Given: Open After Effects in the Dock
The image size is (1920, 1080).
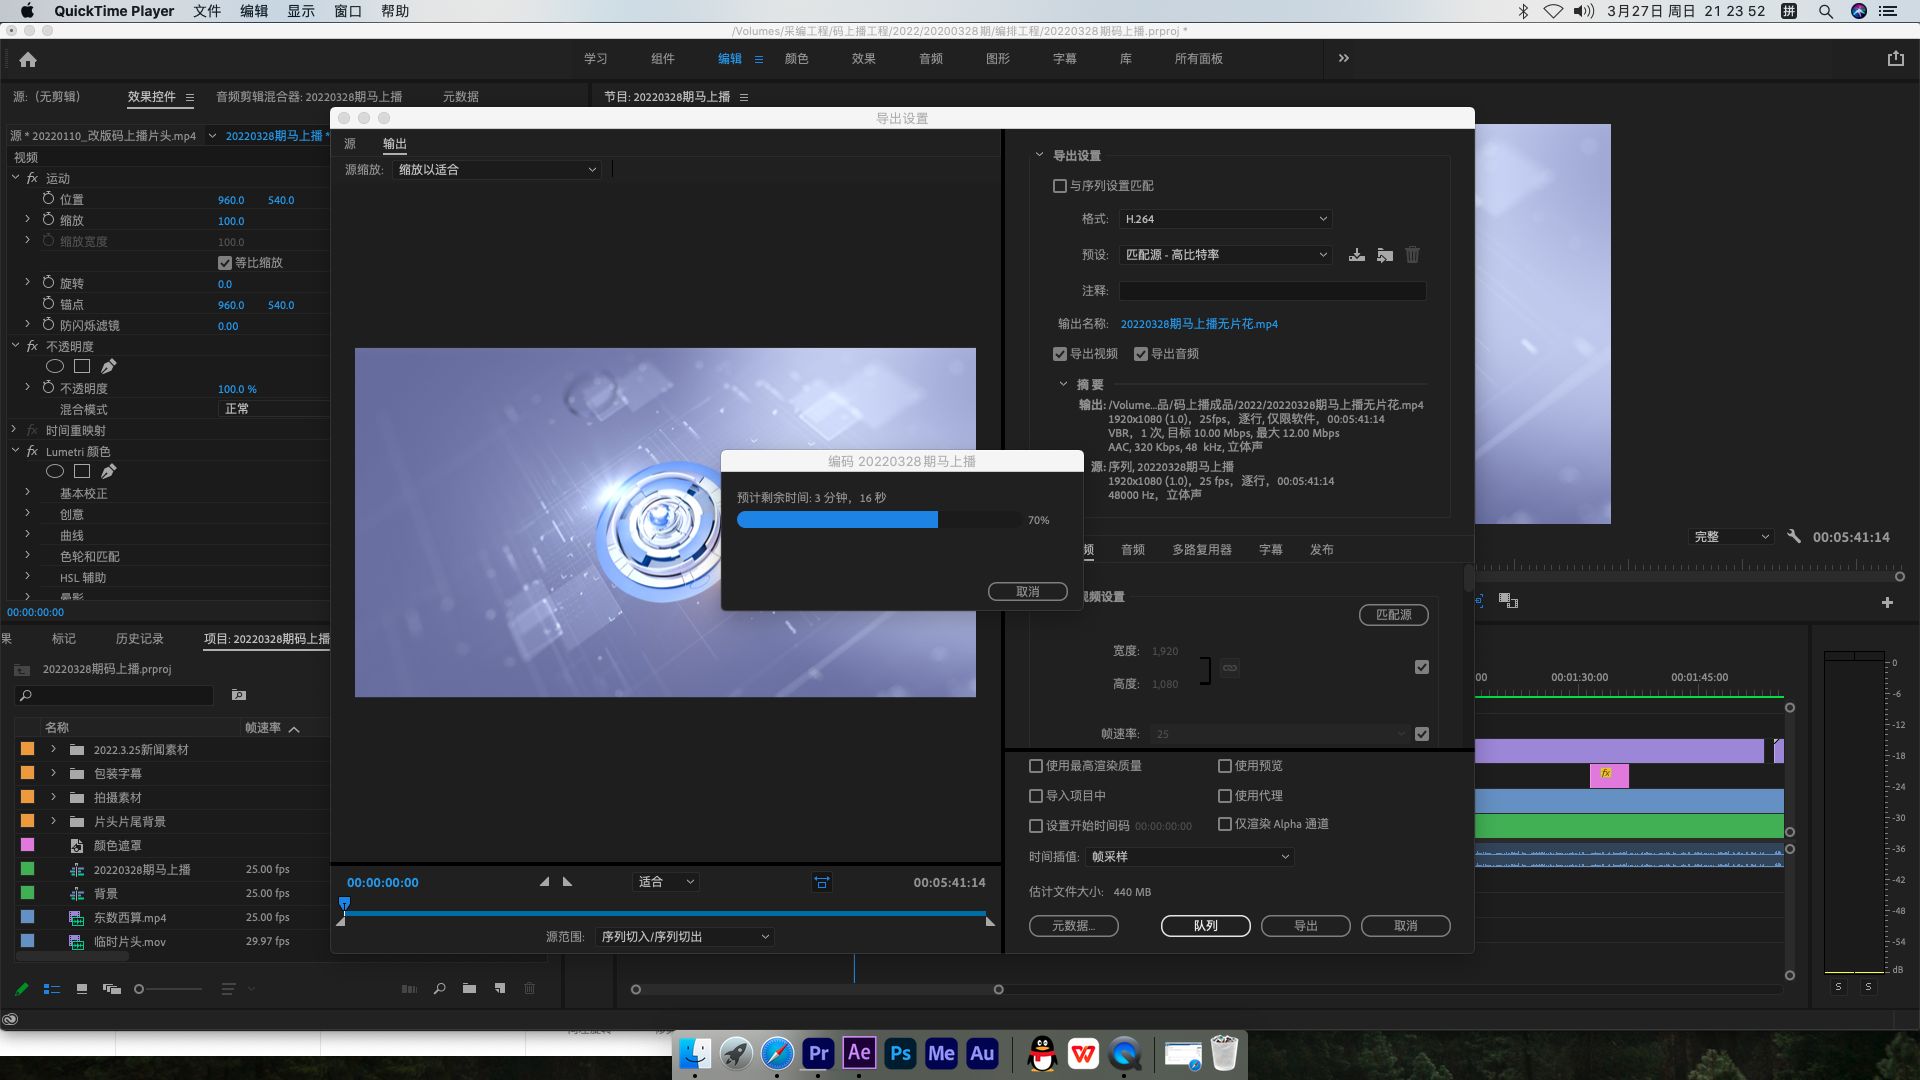Looking at the screenshot, I should coord(859,1053).
